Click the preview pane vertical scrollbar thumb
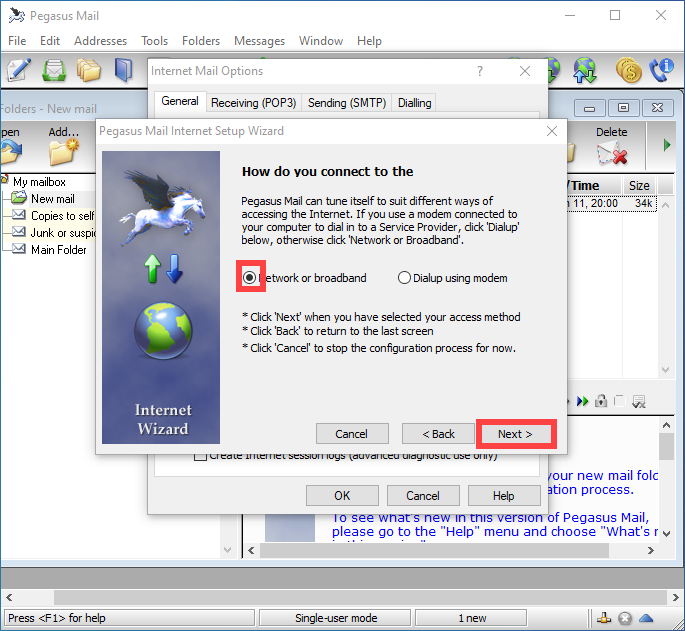685x631 pixels. (x=666, y=447)
